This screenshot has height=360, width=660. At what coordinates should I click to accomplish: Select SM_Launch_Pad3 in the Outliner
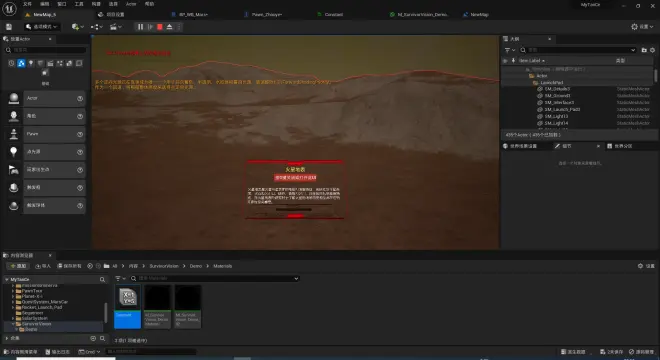coord(562,109)
